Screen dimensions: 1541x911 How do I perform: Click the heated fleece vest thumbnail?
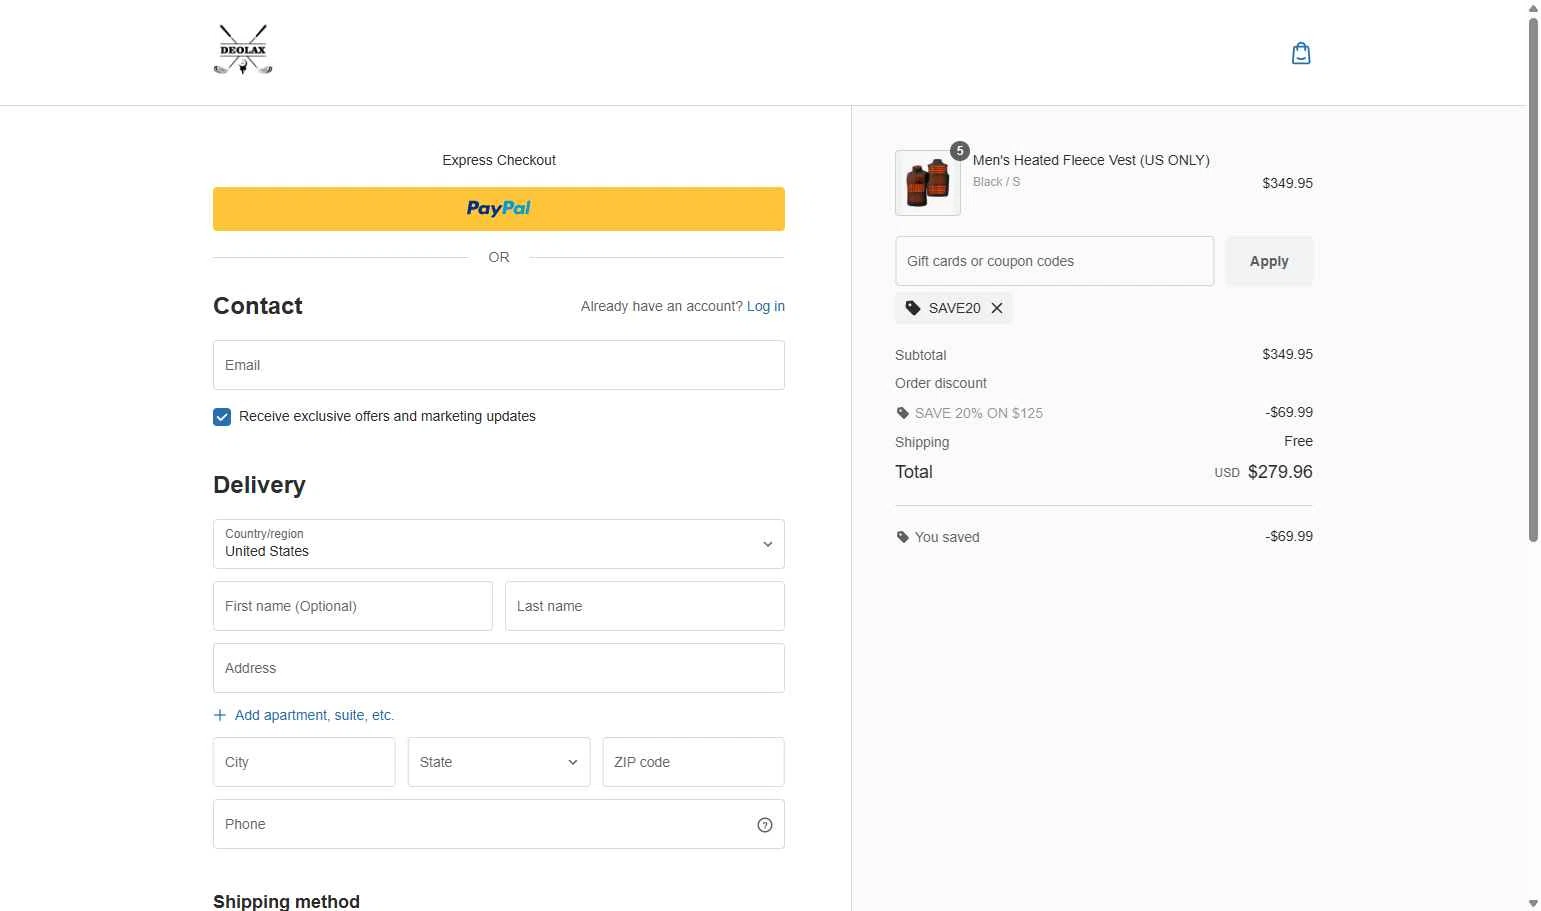(928, 183)
